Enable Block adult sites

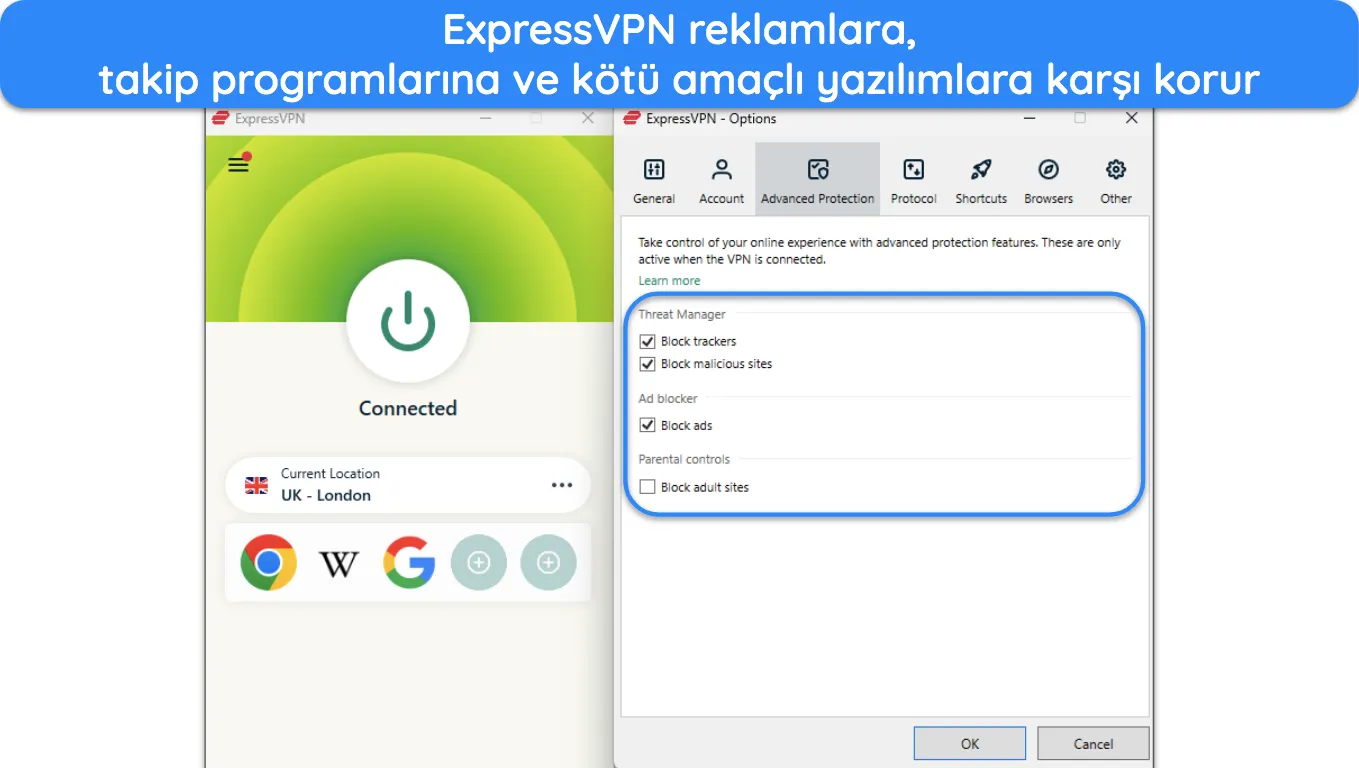(647, 487)
